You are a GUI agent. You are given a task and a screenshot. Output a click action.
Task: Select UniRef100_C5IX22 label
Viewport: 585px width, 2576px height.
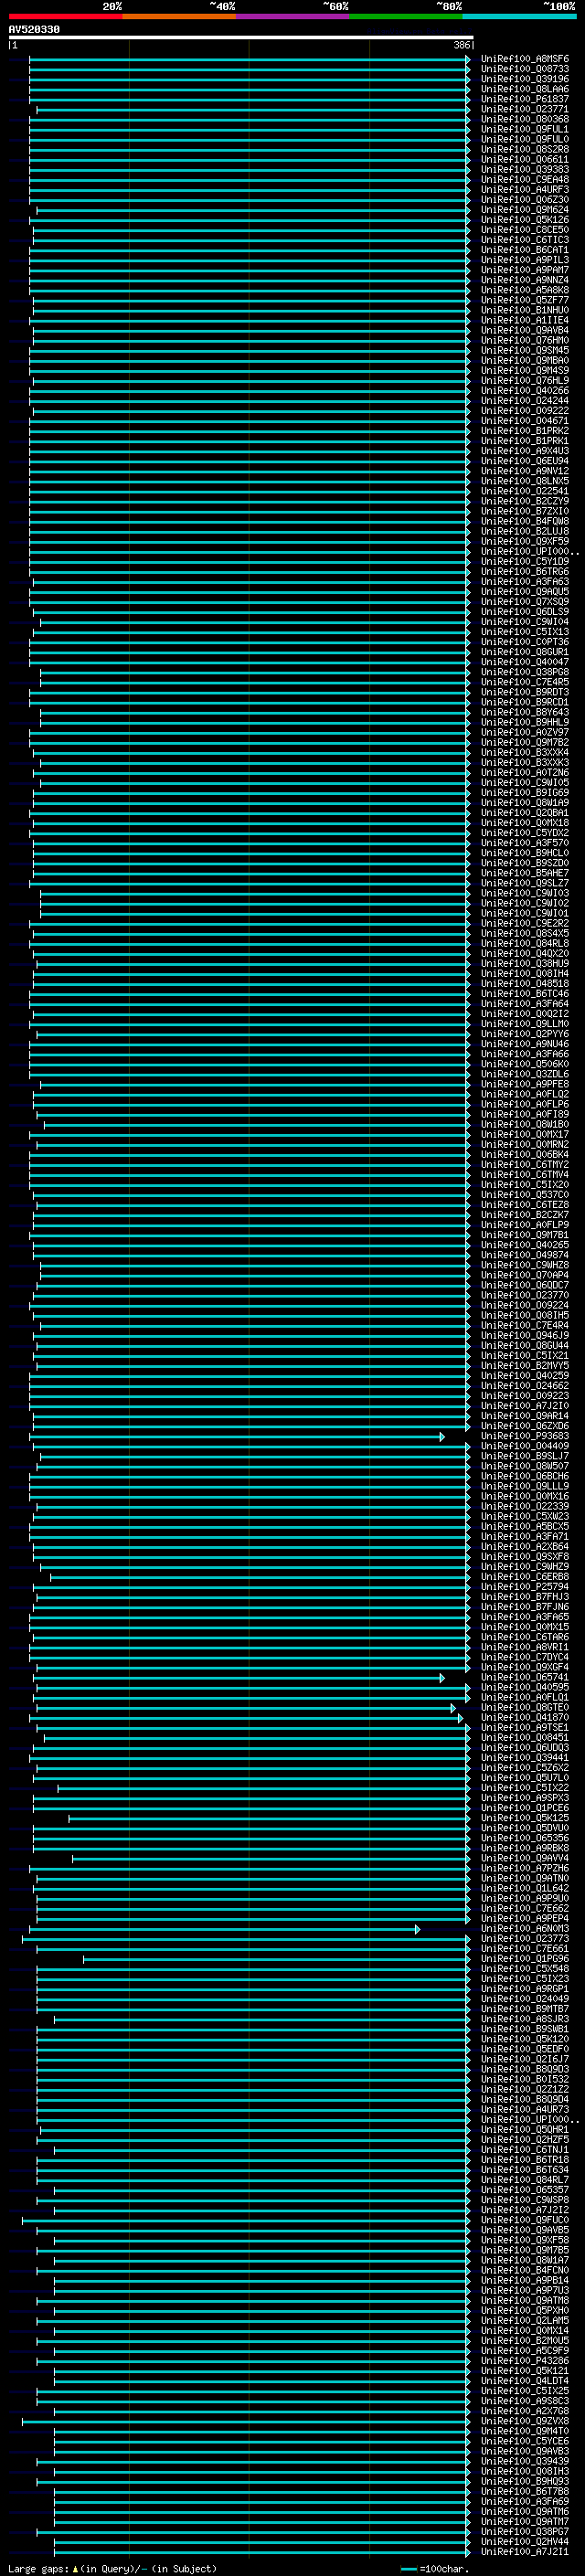pyautogui.click(x=525, y=1788)
